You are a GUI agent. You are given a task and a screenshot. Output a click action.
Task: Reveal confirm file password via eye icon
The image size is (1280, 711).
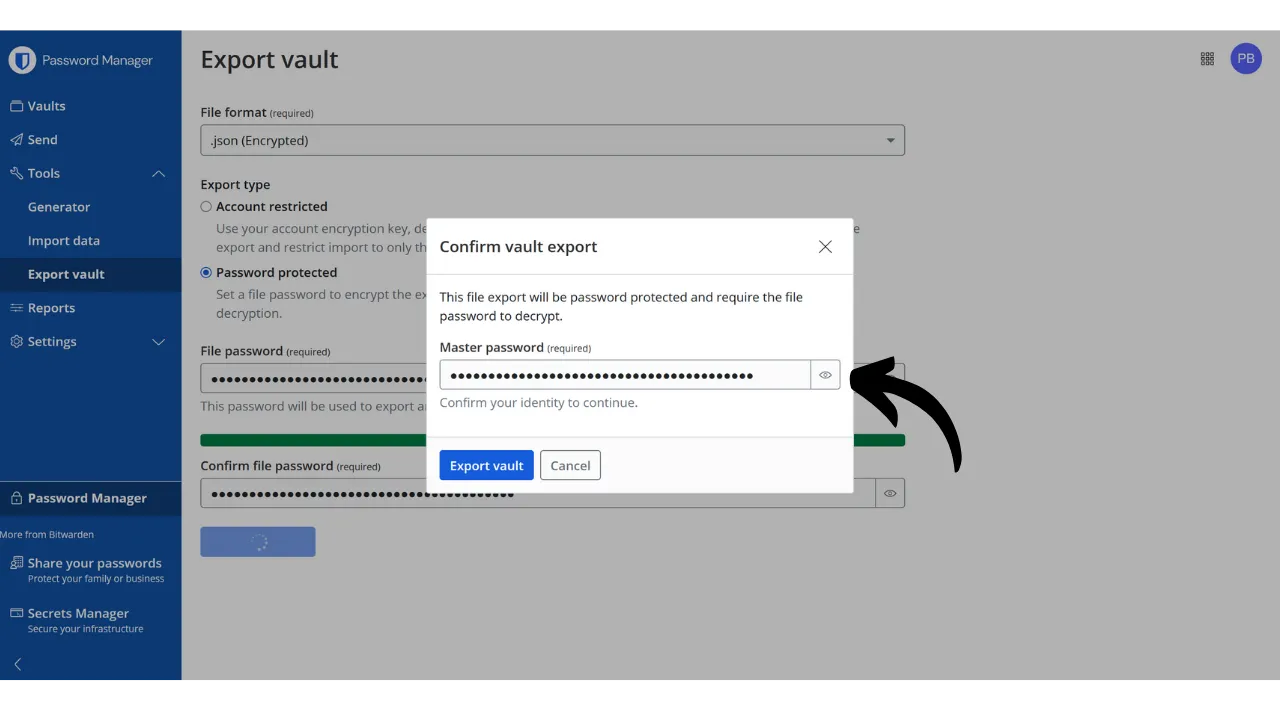click(x=890, y=493)
